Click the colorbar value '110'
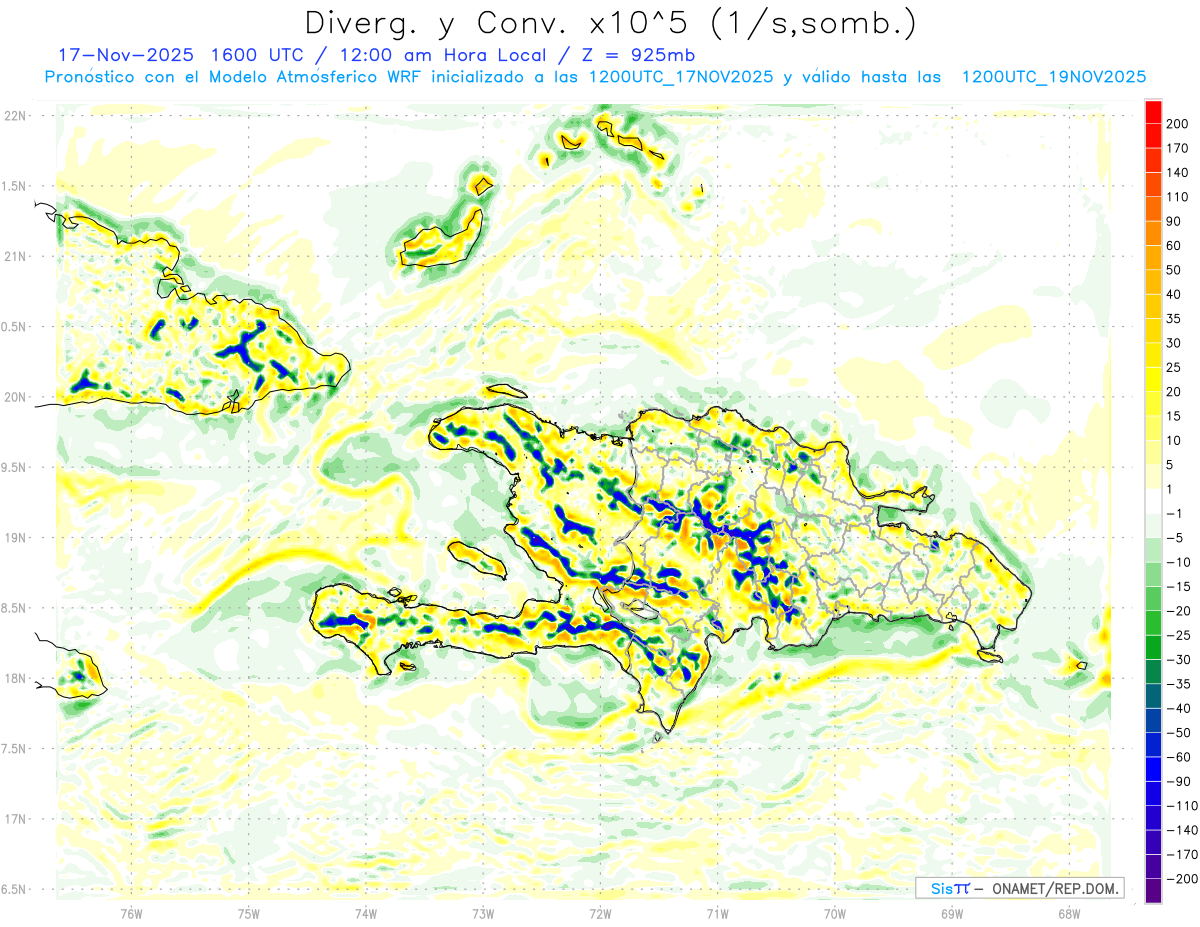1200x927 pixels. click(x=1176, y=197)
